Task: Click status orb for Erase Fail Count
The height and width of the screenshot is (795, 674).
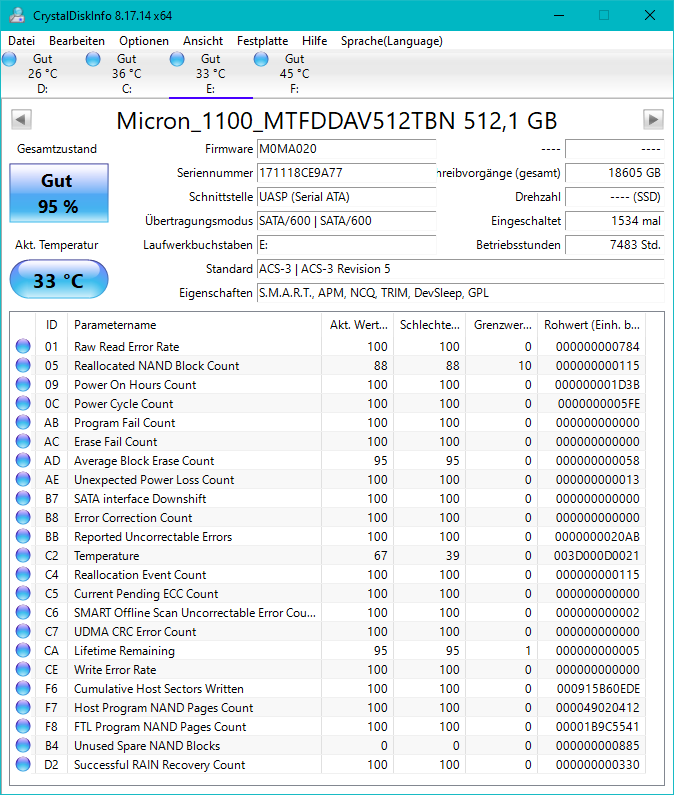Action: pos(23,442)
